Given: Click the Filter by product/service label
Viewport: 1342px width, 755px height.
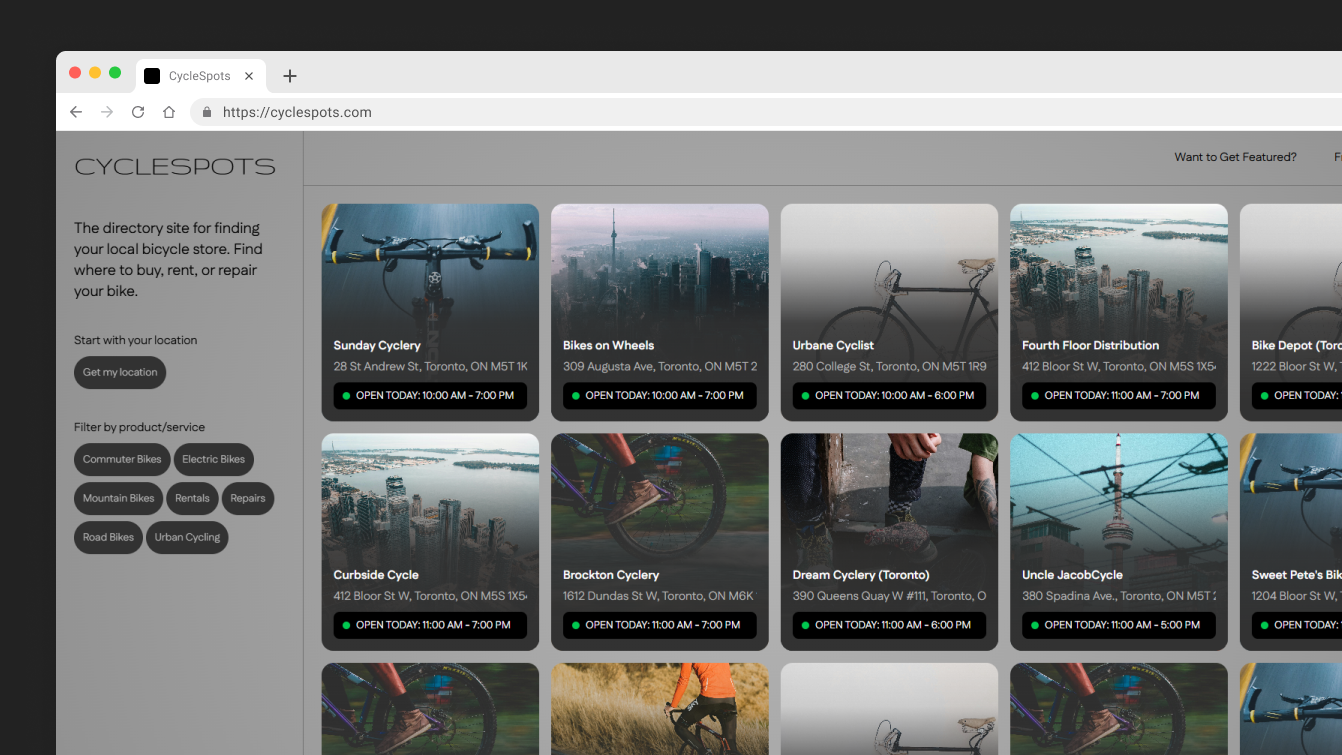Looking at the screenshot, I should (x=139, y=427).
